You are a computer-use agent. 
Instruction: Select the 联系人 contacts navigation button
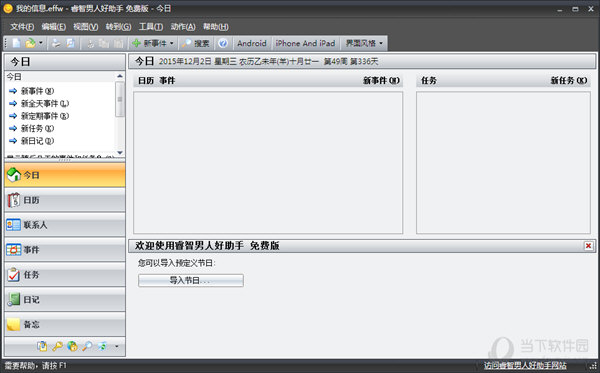(65, 225)
